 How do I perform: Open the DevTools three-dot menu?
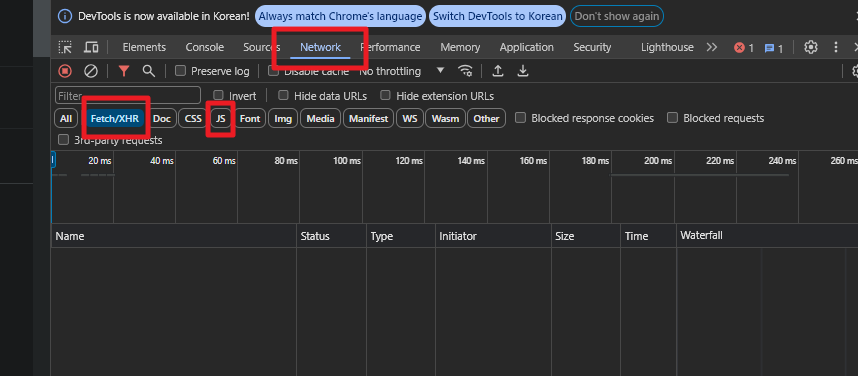pos(836,47)
